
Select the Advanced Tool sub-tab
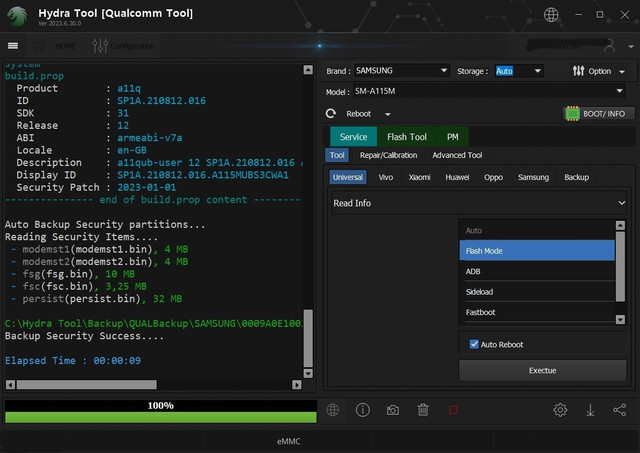tap(457, 155)
